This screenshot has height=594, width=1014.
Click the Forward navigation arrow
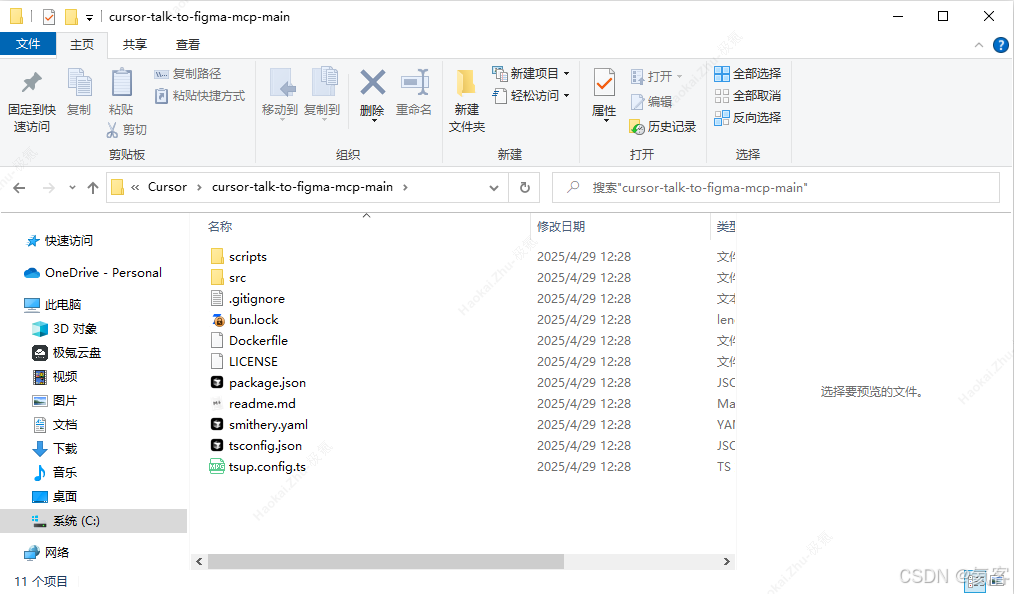coord(49,187)
